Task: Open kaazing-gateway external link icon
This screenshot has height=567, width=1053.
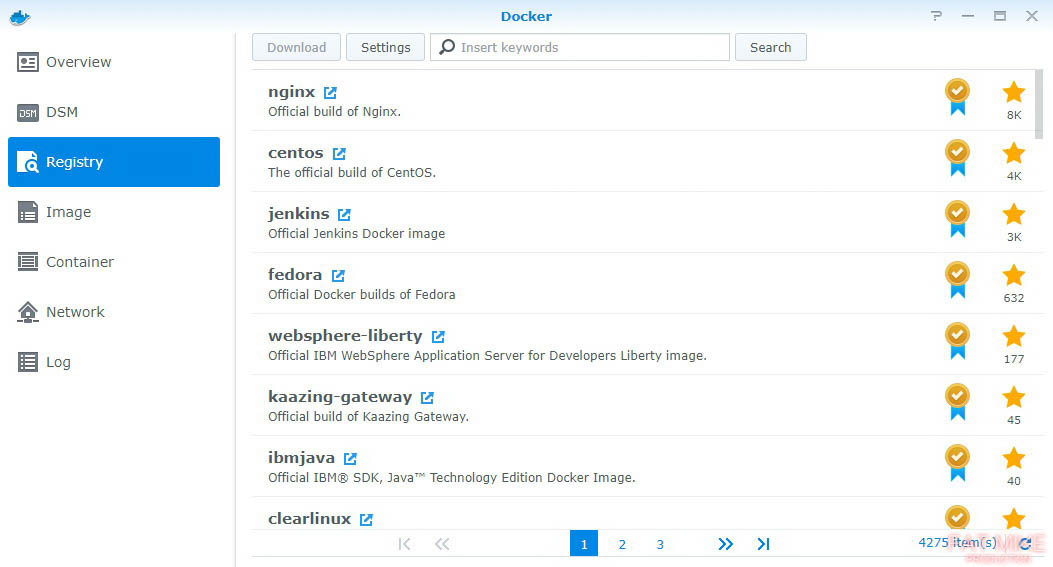Action: click(x=427, y=398)
